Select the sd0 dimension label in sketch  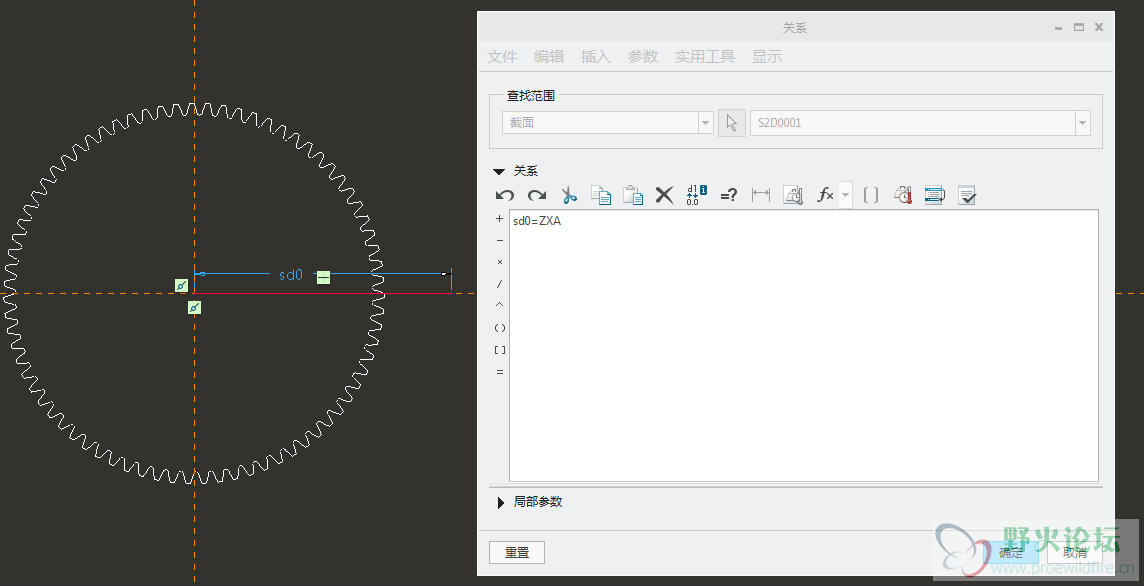tap(290, 275)
